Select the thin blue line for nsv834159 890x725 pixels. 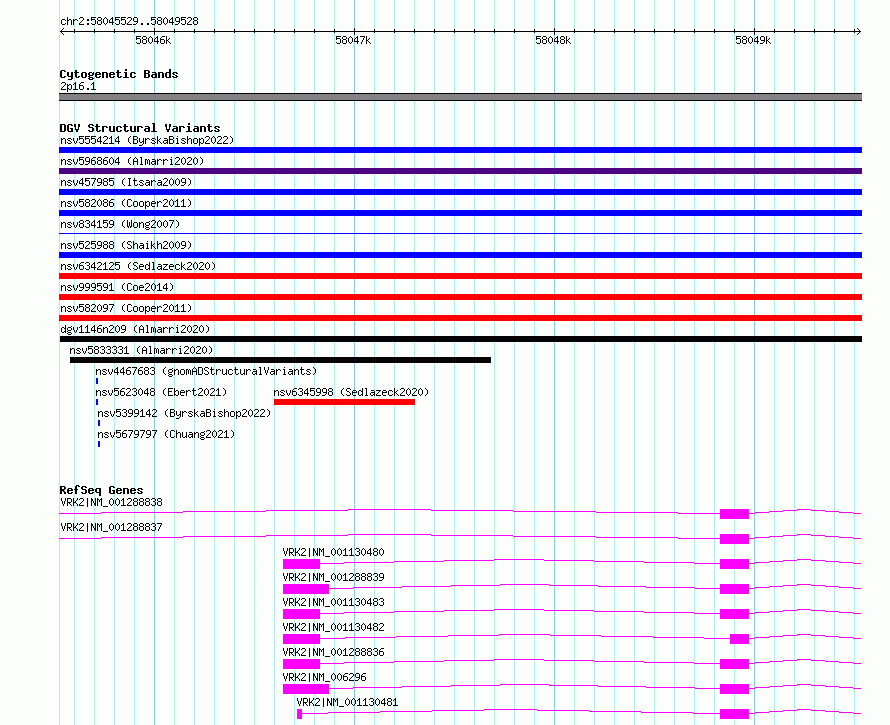click(460, 233)
